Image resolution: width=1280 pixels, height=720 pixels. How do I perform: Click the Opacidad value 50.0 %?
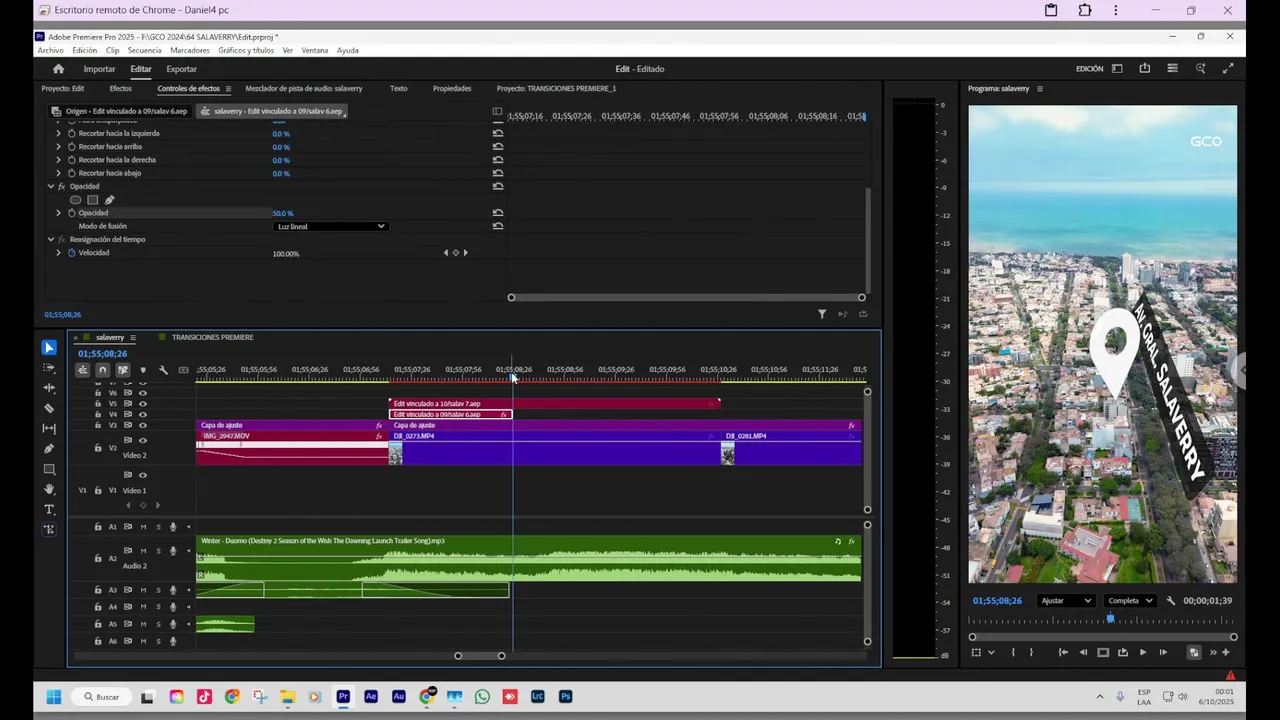pyautogui.click(x=283, y=213)
